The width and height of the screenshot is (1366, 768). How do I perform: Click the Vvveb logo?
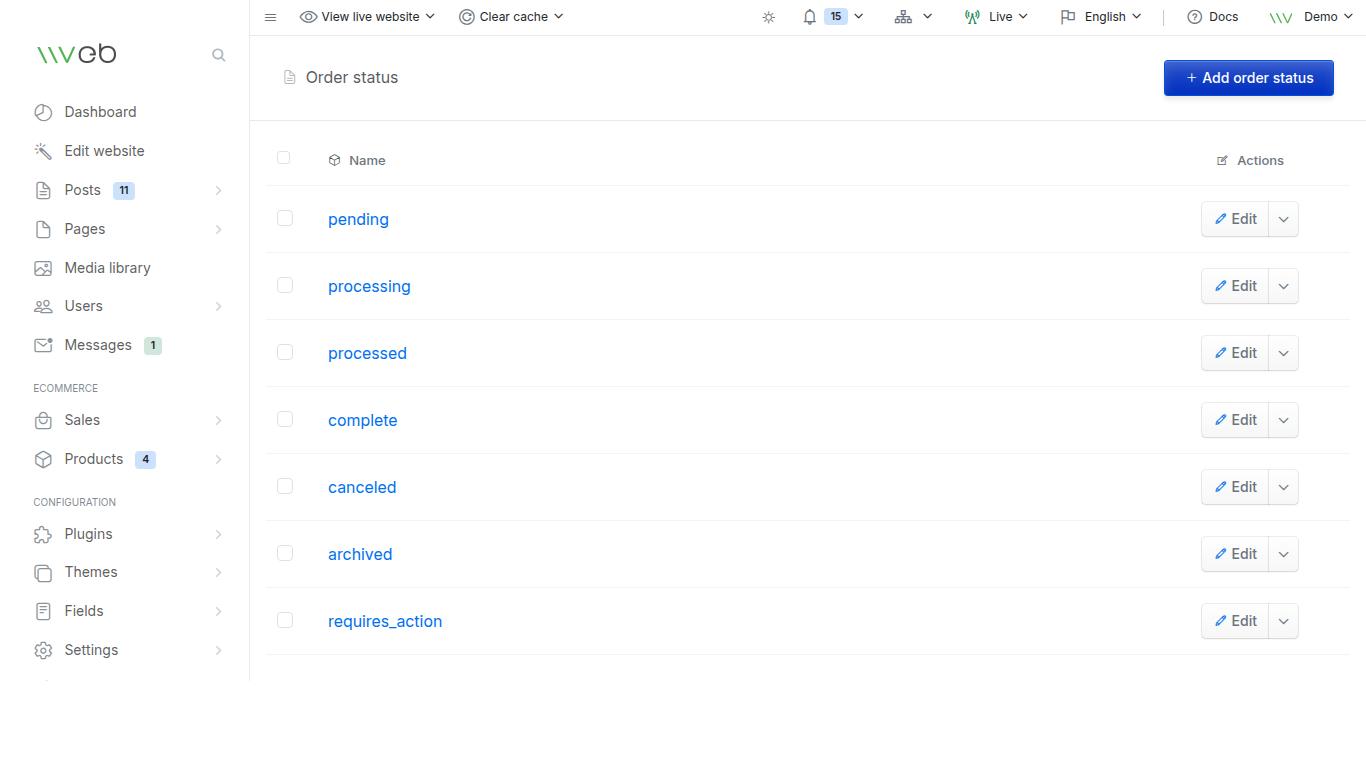pyautogui.click(x=76, y=54)
